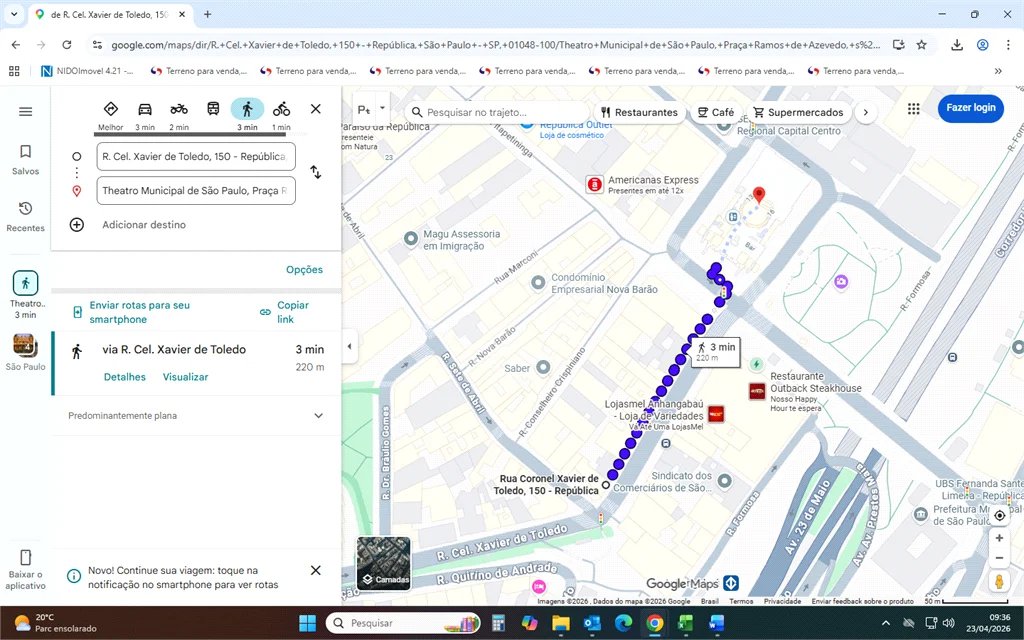The image size is (1024, 640).
Task: Click Visualizar route preview
Action: [x=185, y=377]
